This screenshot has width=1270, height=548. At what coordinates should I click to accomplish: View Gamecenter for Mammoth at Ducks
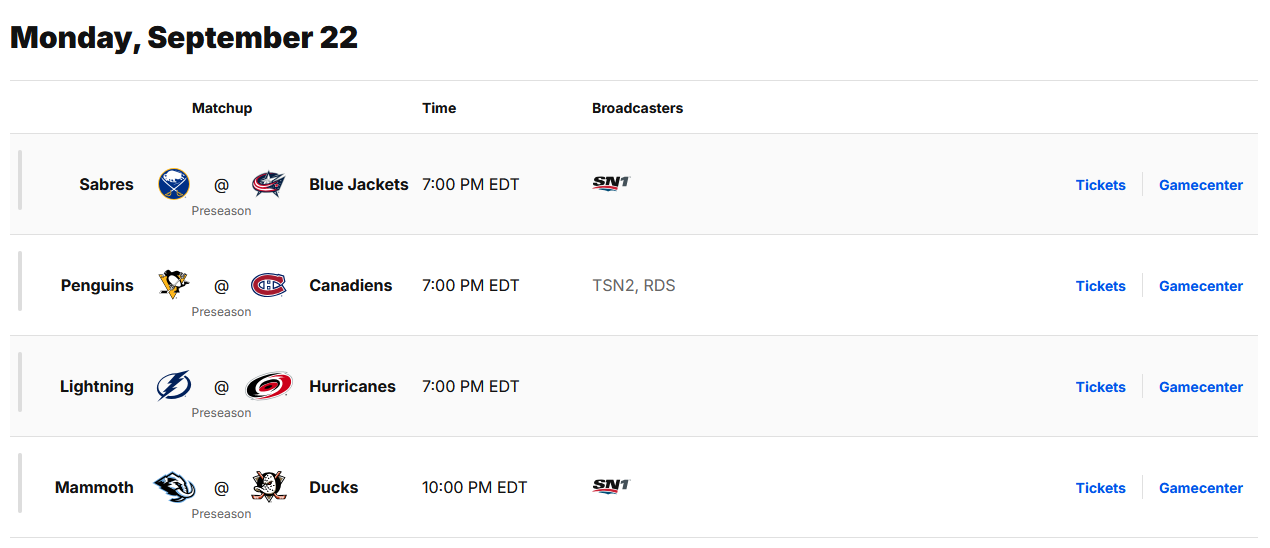[x=1201, y=488]
